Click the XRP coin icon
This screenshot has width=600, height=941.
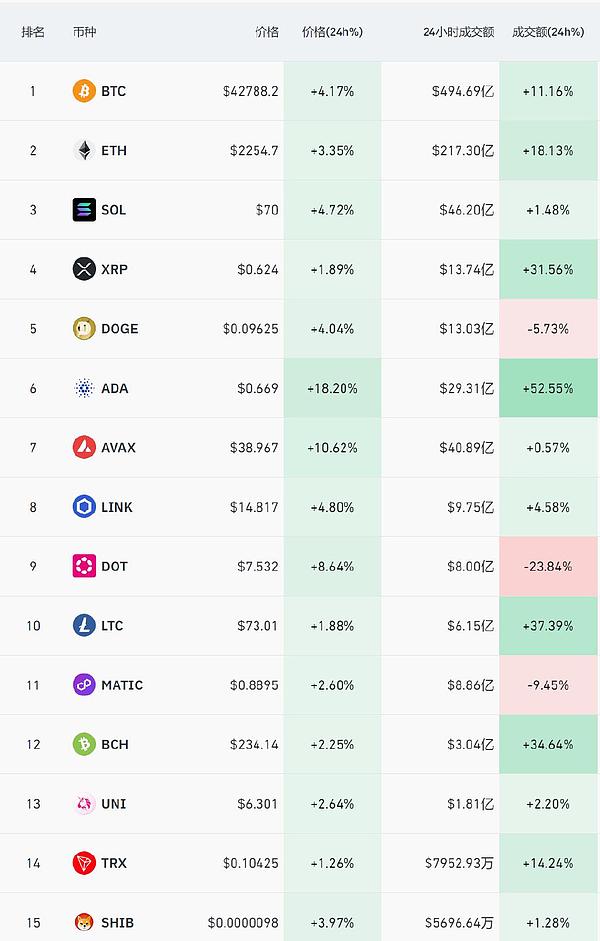click(x=84, y=269)
